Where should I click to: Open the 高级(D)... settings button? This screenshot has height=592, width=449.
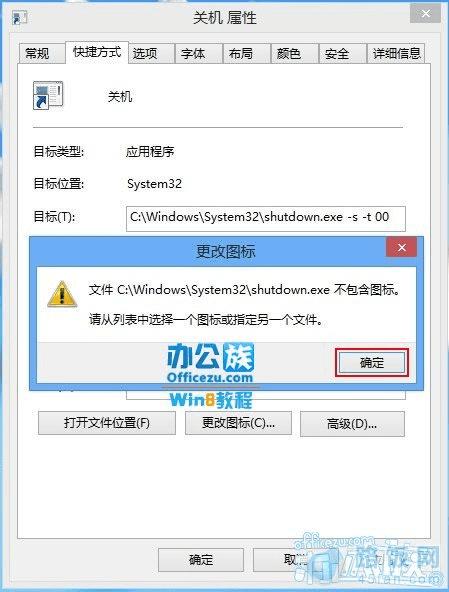click(x=352, y=424)
